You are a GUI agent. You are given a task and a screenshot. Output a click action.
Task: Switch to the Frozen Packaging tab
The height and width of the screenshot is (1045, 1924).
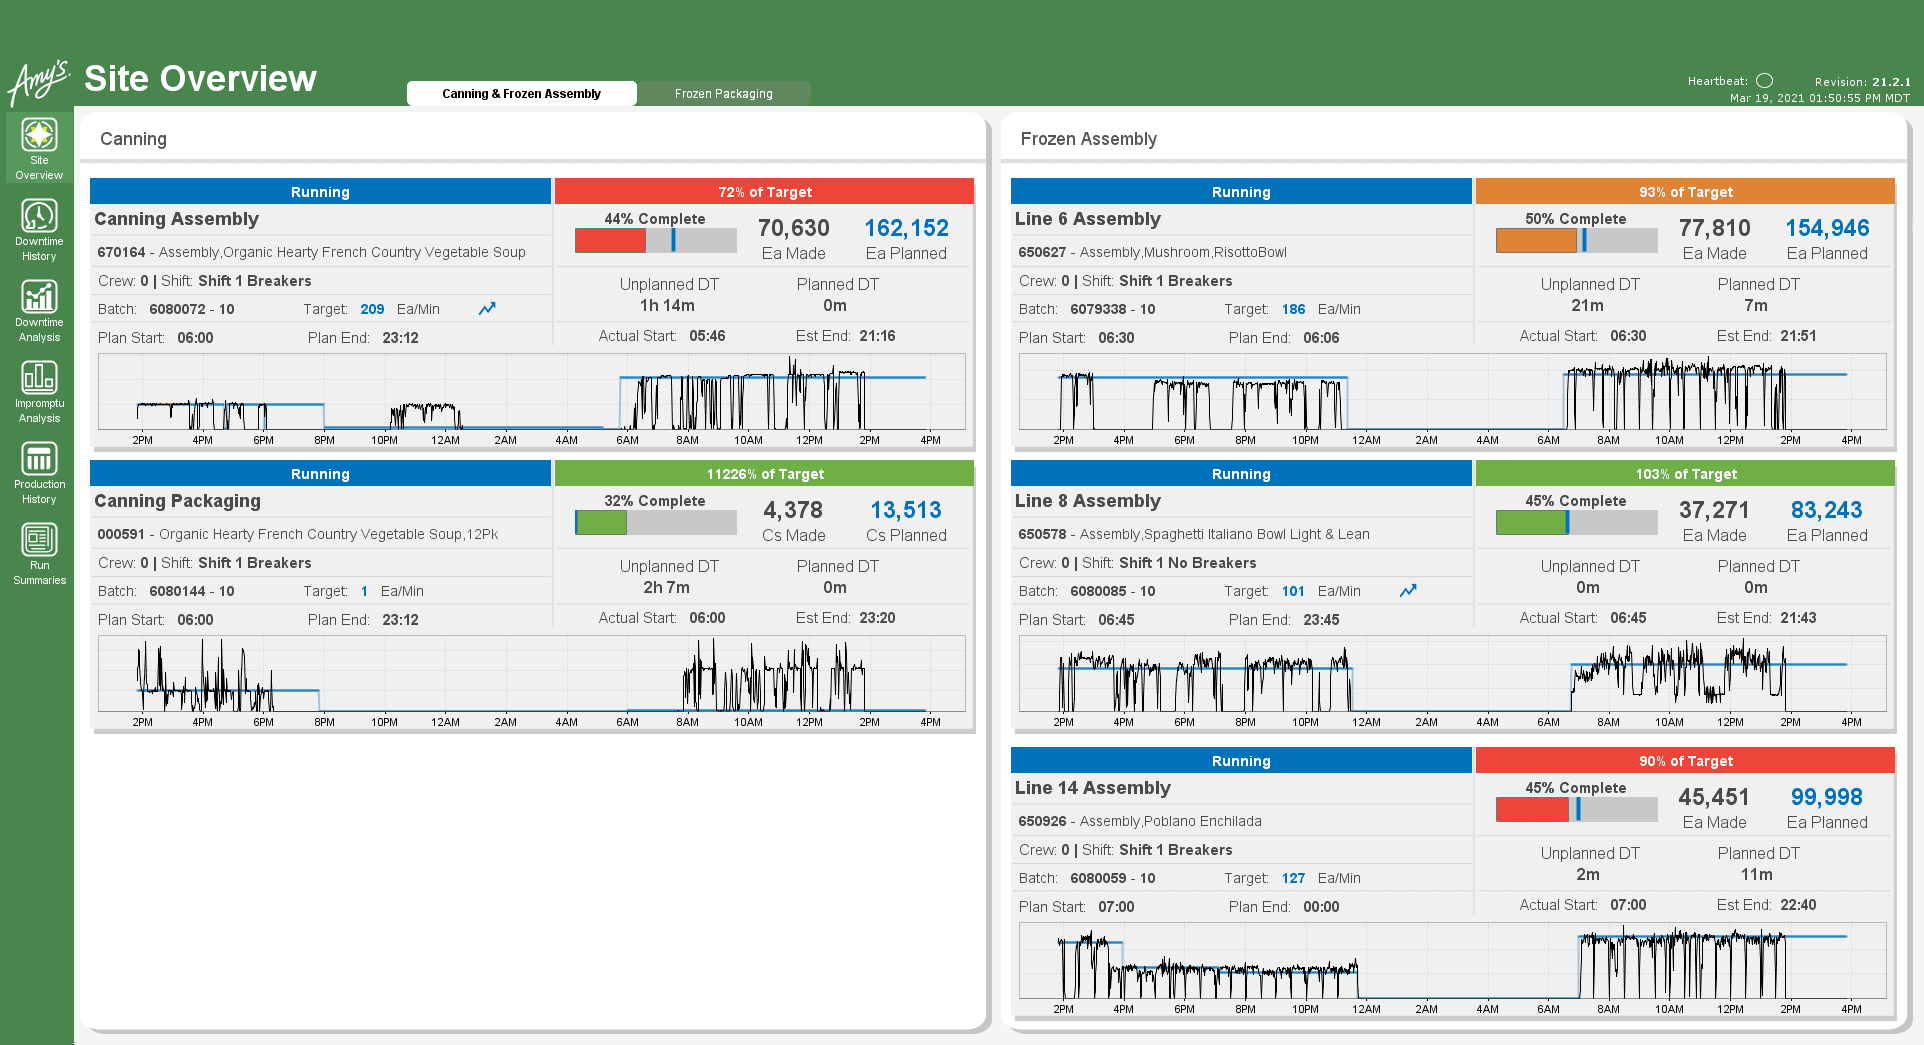point(724,93)
